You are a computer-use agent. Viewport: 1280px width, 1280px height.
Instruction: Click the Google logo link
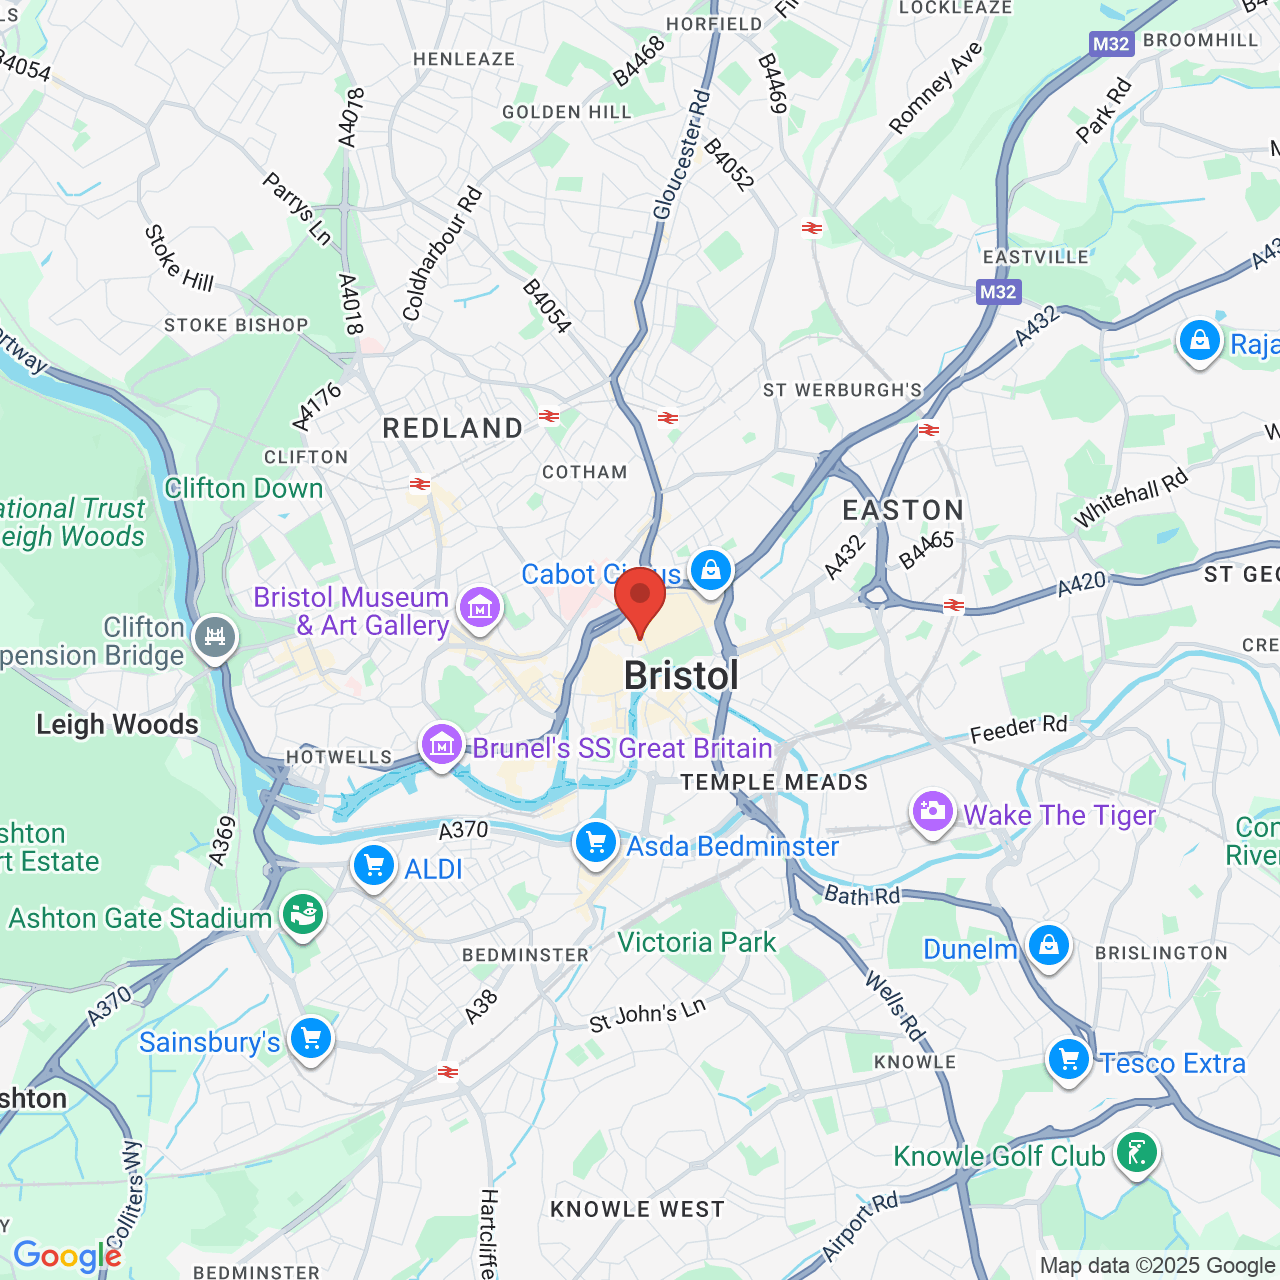click(x=67, y=1256)
